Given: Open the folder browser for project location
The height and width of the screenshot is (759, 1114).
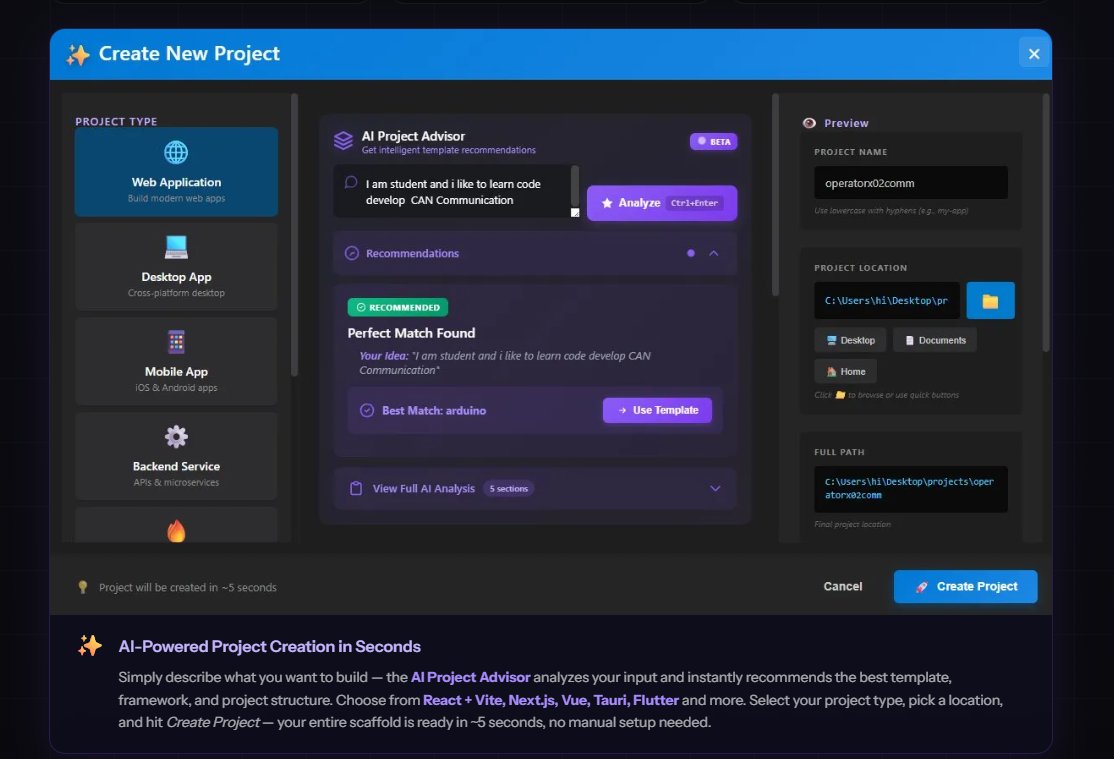Looking at the screenshot, I should (x=990, y=300).
